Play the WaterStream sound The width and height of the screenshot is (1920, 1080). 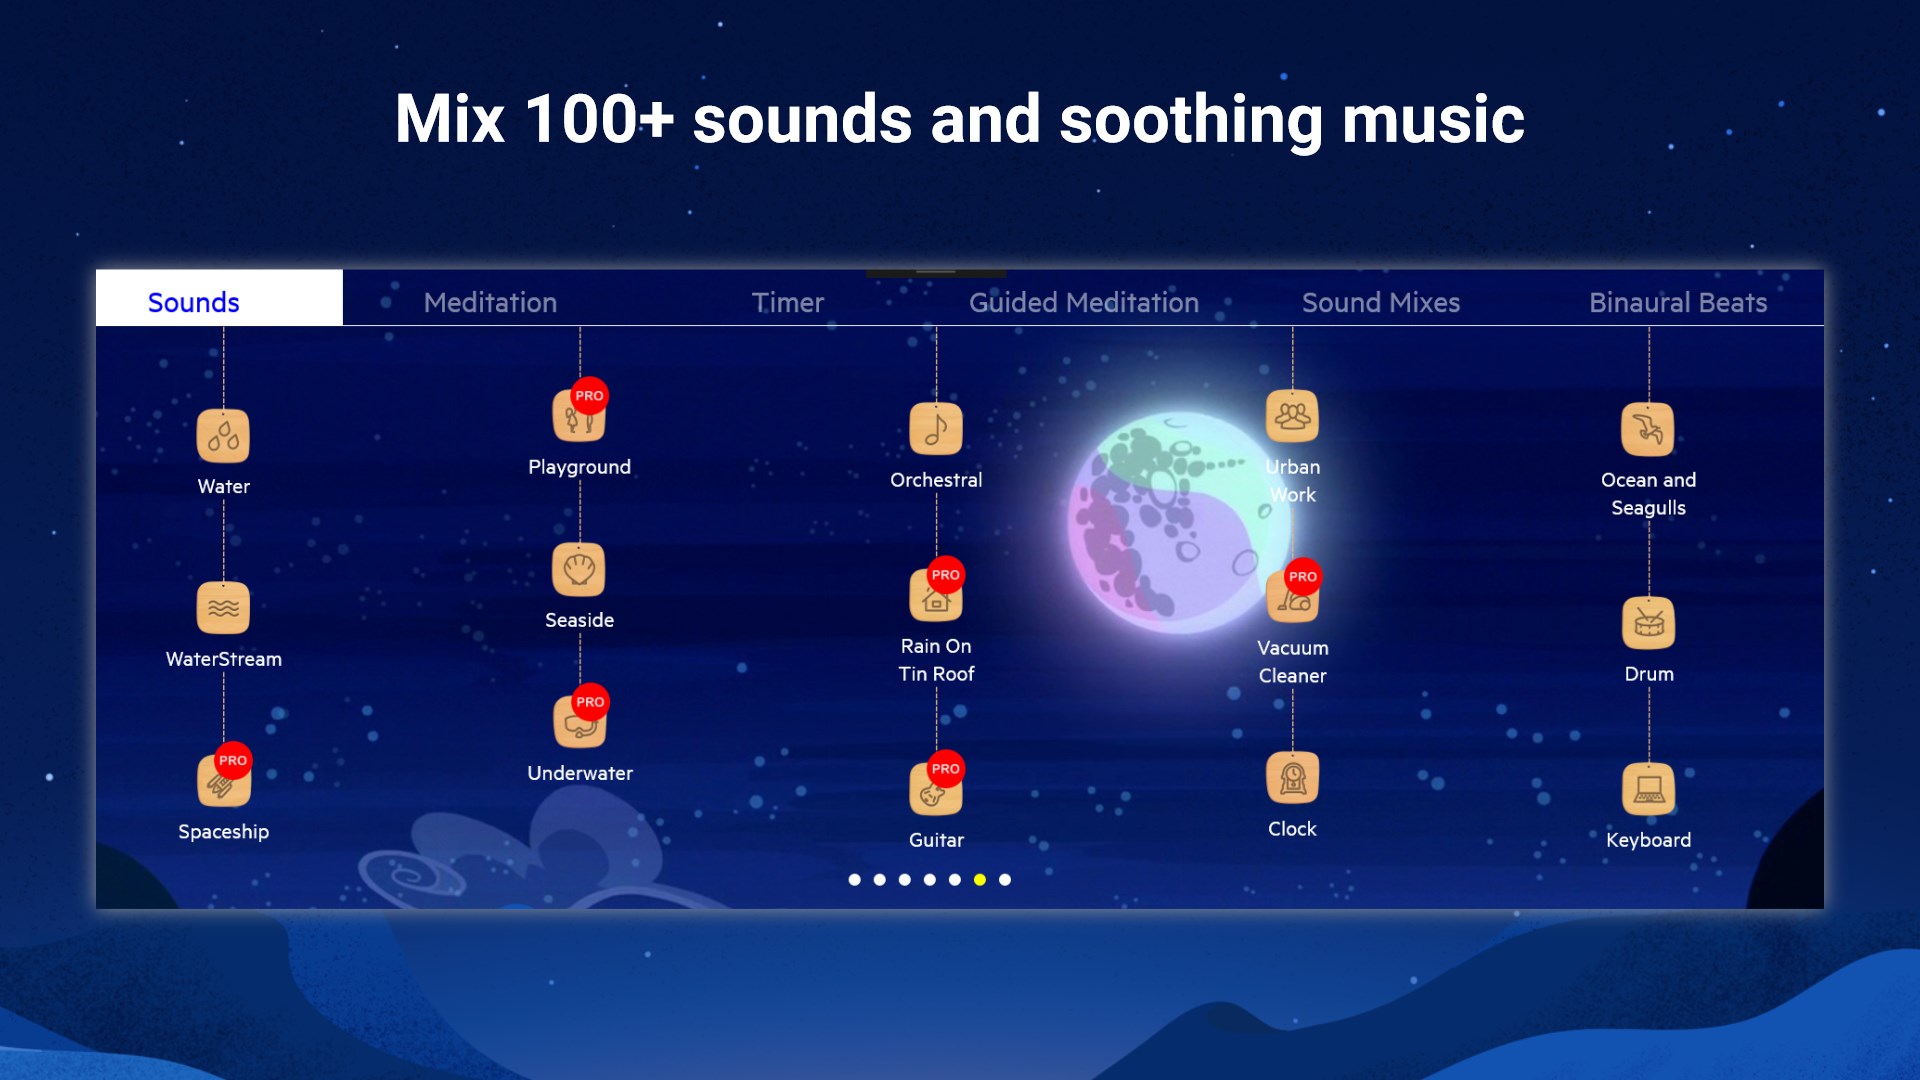click(223, 608)
